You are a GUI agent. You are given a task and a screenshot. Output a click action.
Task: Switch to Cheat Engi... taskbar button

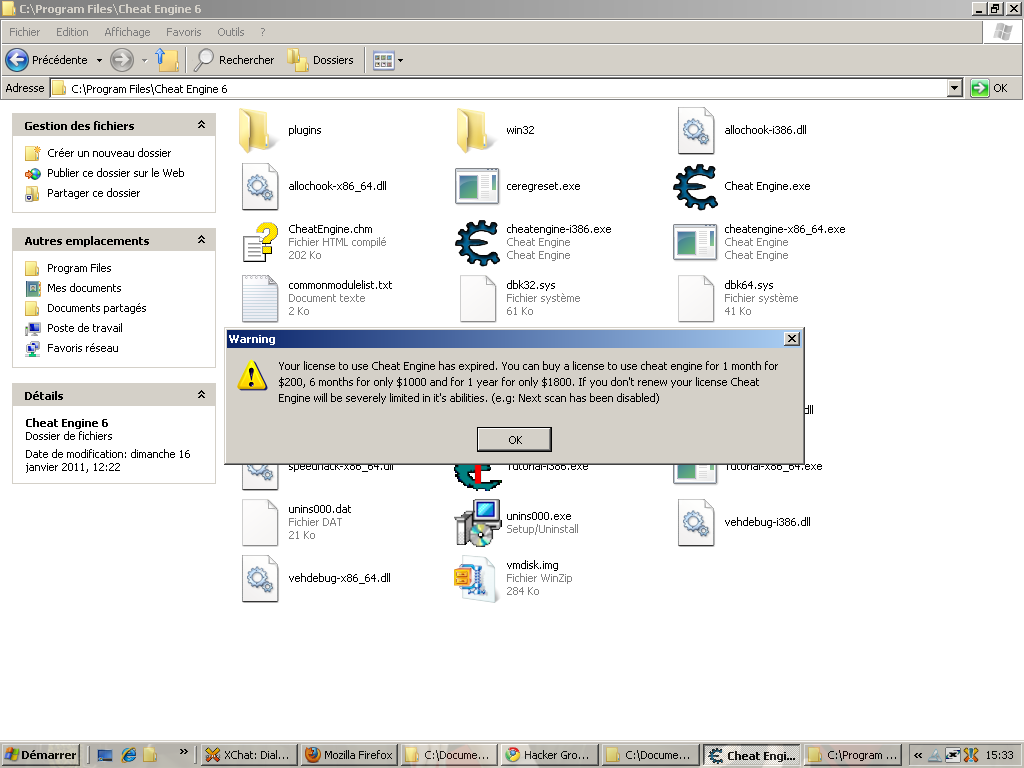tap(751, 755)
